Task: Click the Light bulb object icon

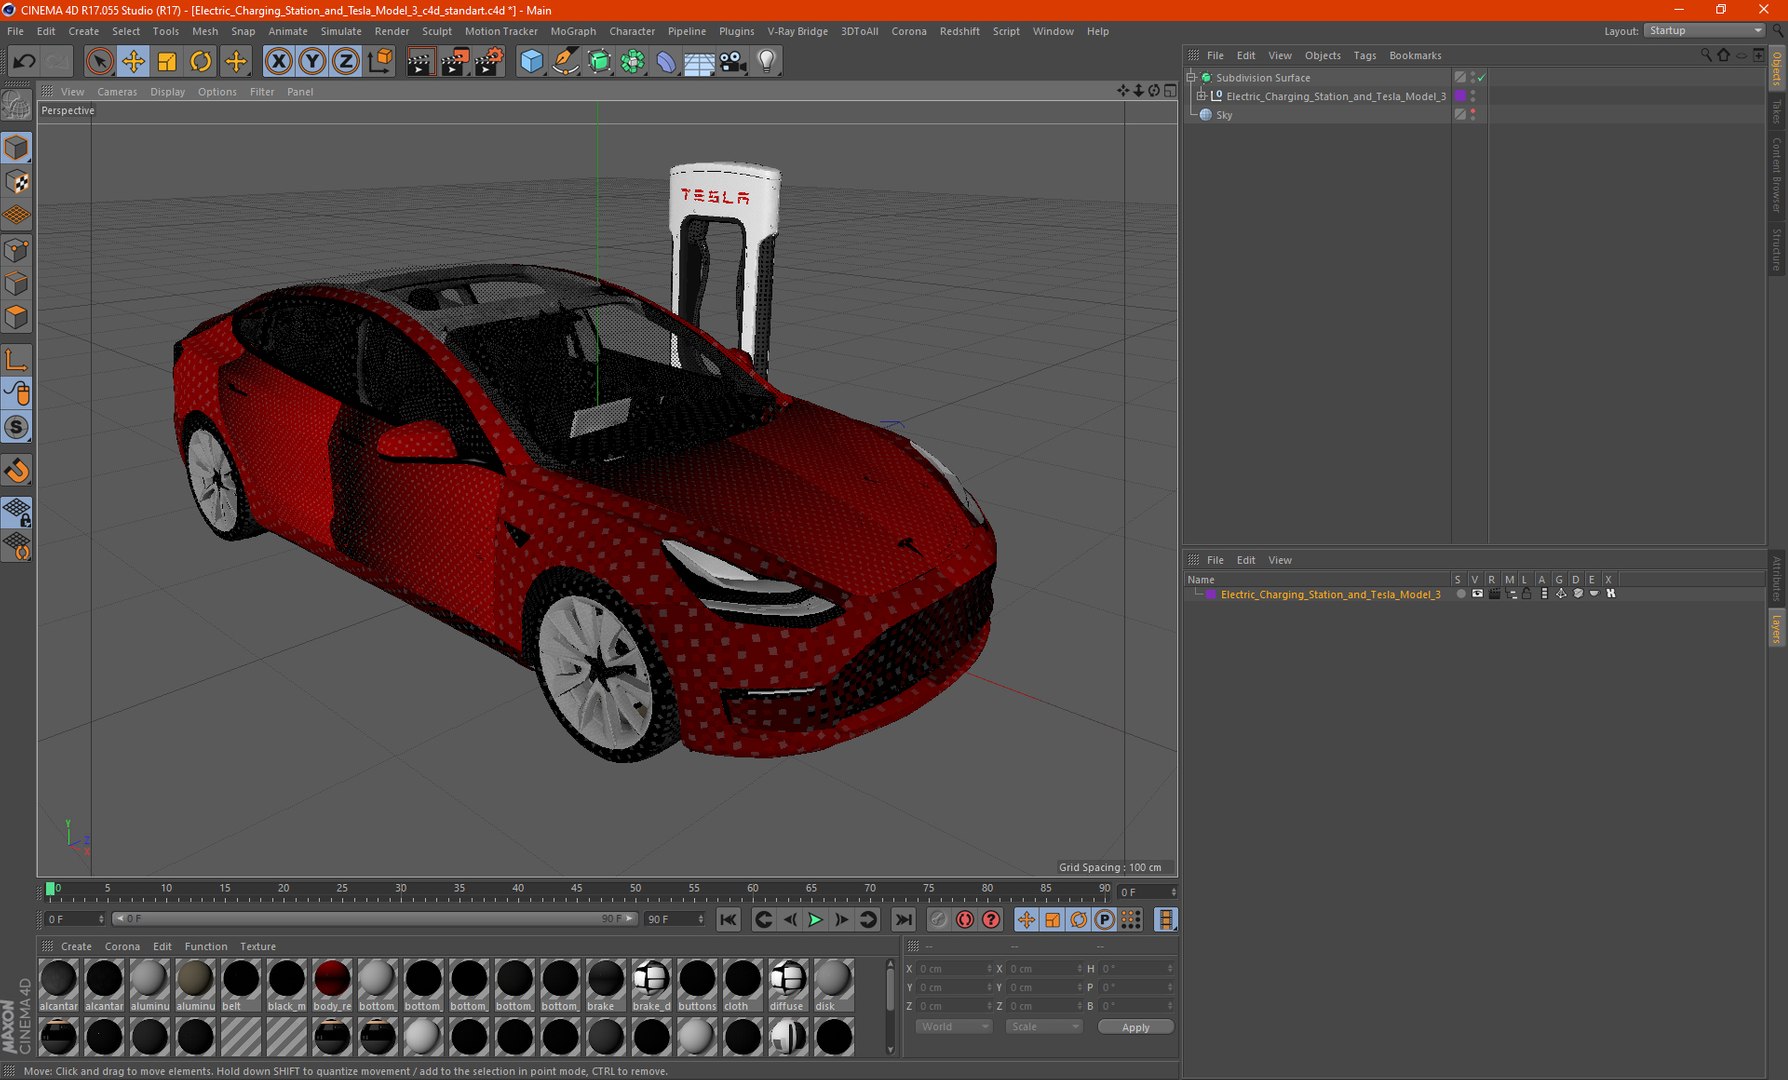Action: click(x=767, y=62)
